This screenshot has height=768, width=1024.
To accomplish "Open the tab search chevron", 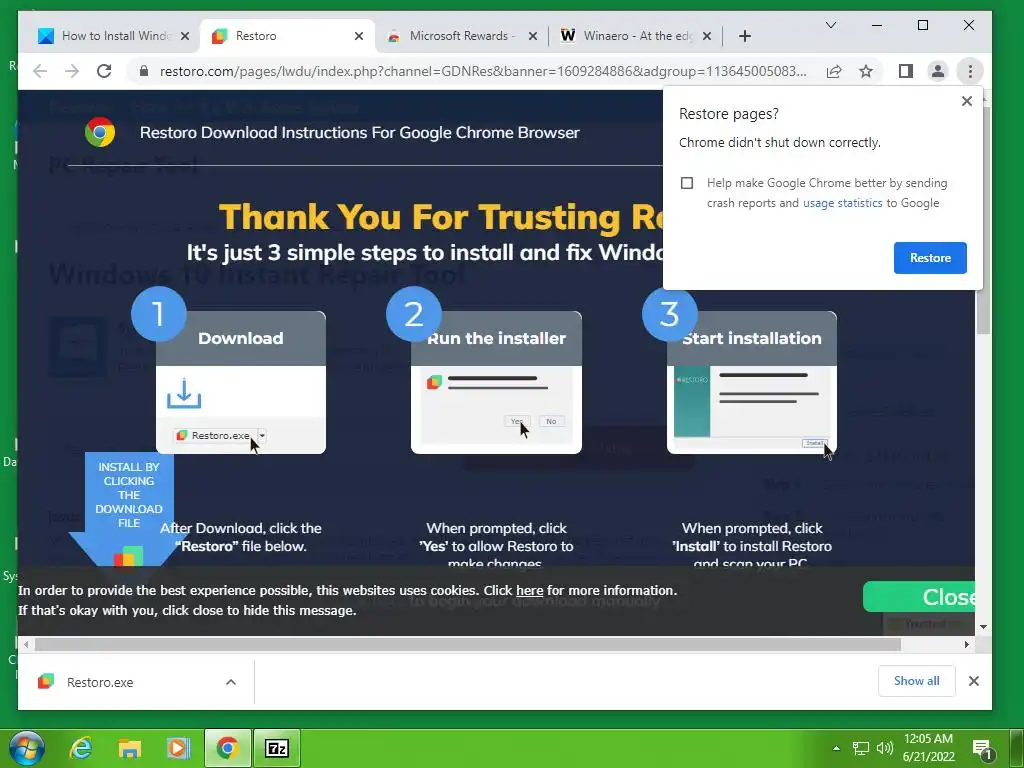I will click(831, 25).
